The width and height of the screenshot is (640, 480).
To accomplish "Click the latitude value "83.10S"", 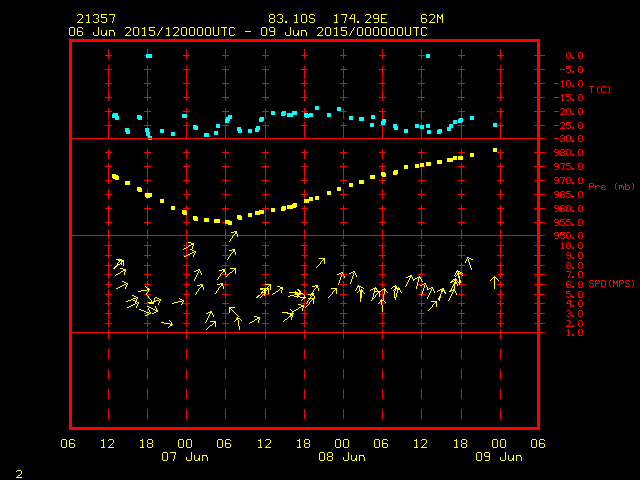I will pos(292,19).
